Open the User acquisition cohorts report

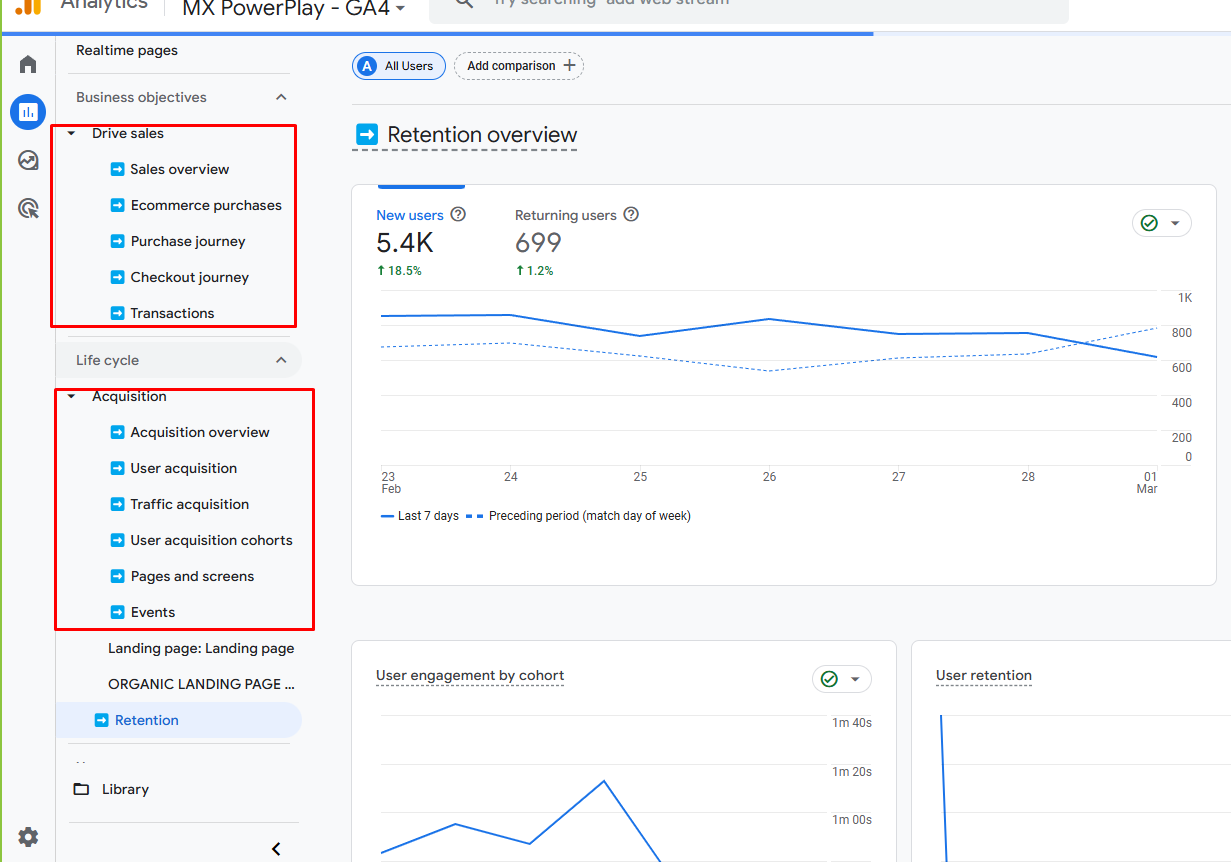click(x=212, y=540)
